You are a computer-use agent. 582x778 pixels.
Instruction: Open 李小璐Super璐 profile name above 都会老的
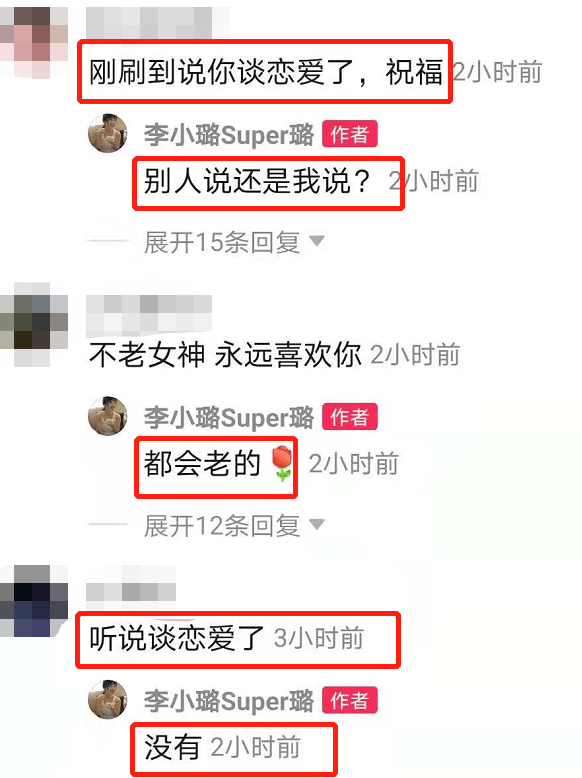pyautogui.click(x=229, y=417)
